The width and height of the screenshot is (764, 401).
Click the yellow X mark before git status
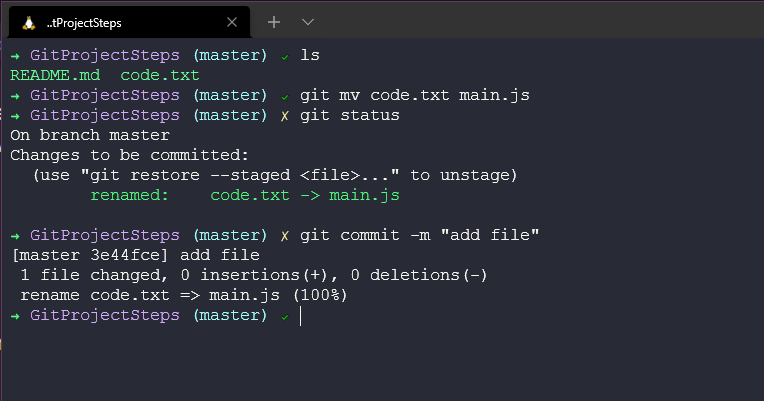point(285,115)
